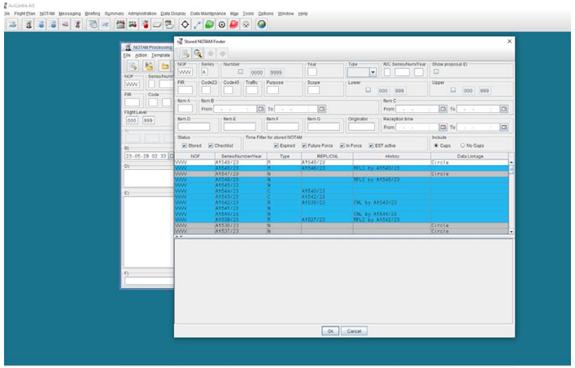Click 'Circle' in the first results row
Screen dimensions: 575x368
coord(440,162)
